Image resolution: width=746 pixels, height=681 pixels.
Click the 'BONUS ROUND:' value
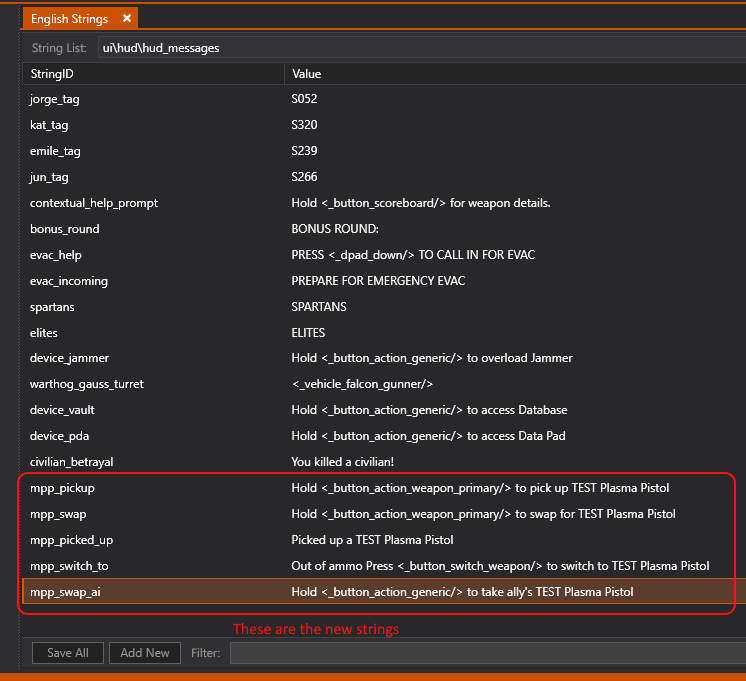click(x=335, y=229)
